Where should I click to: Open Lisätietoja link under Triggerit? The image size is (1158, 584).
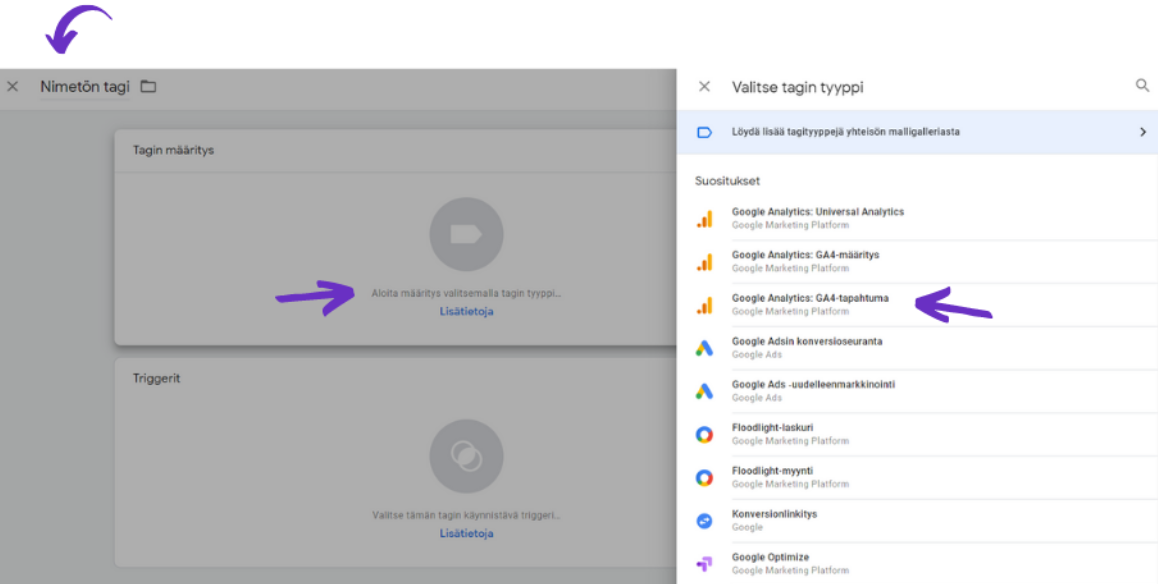(x=466, y=532)
